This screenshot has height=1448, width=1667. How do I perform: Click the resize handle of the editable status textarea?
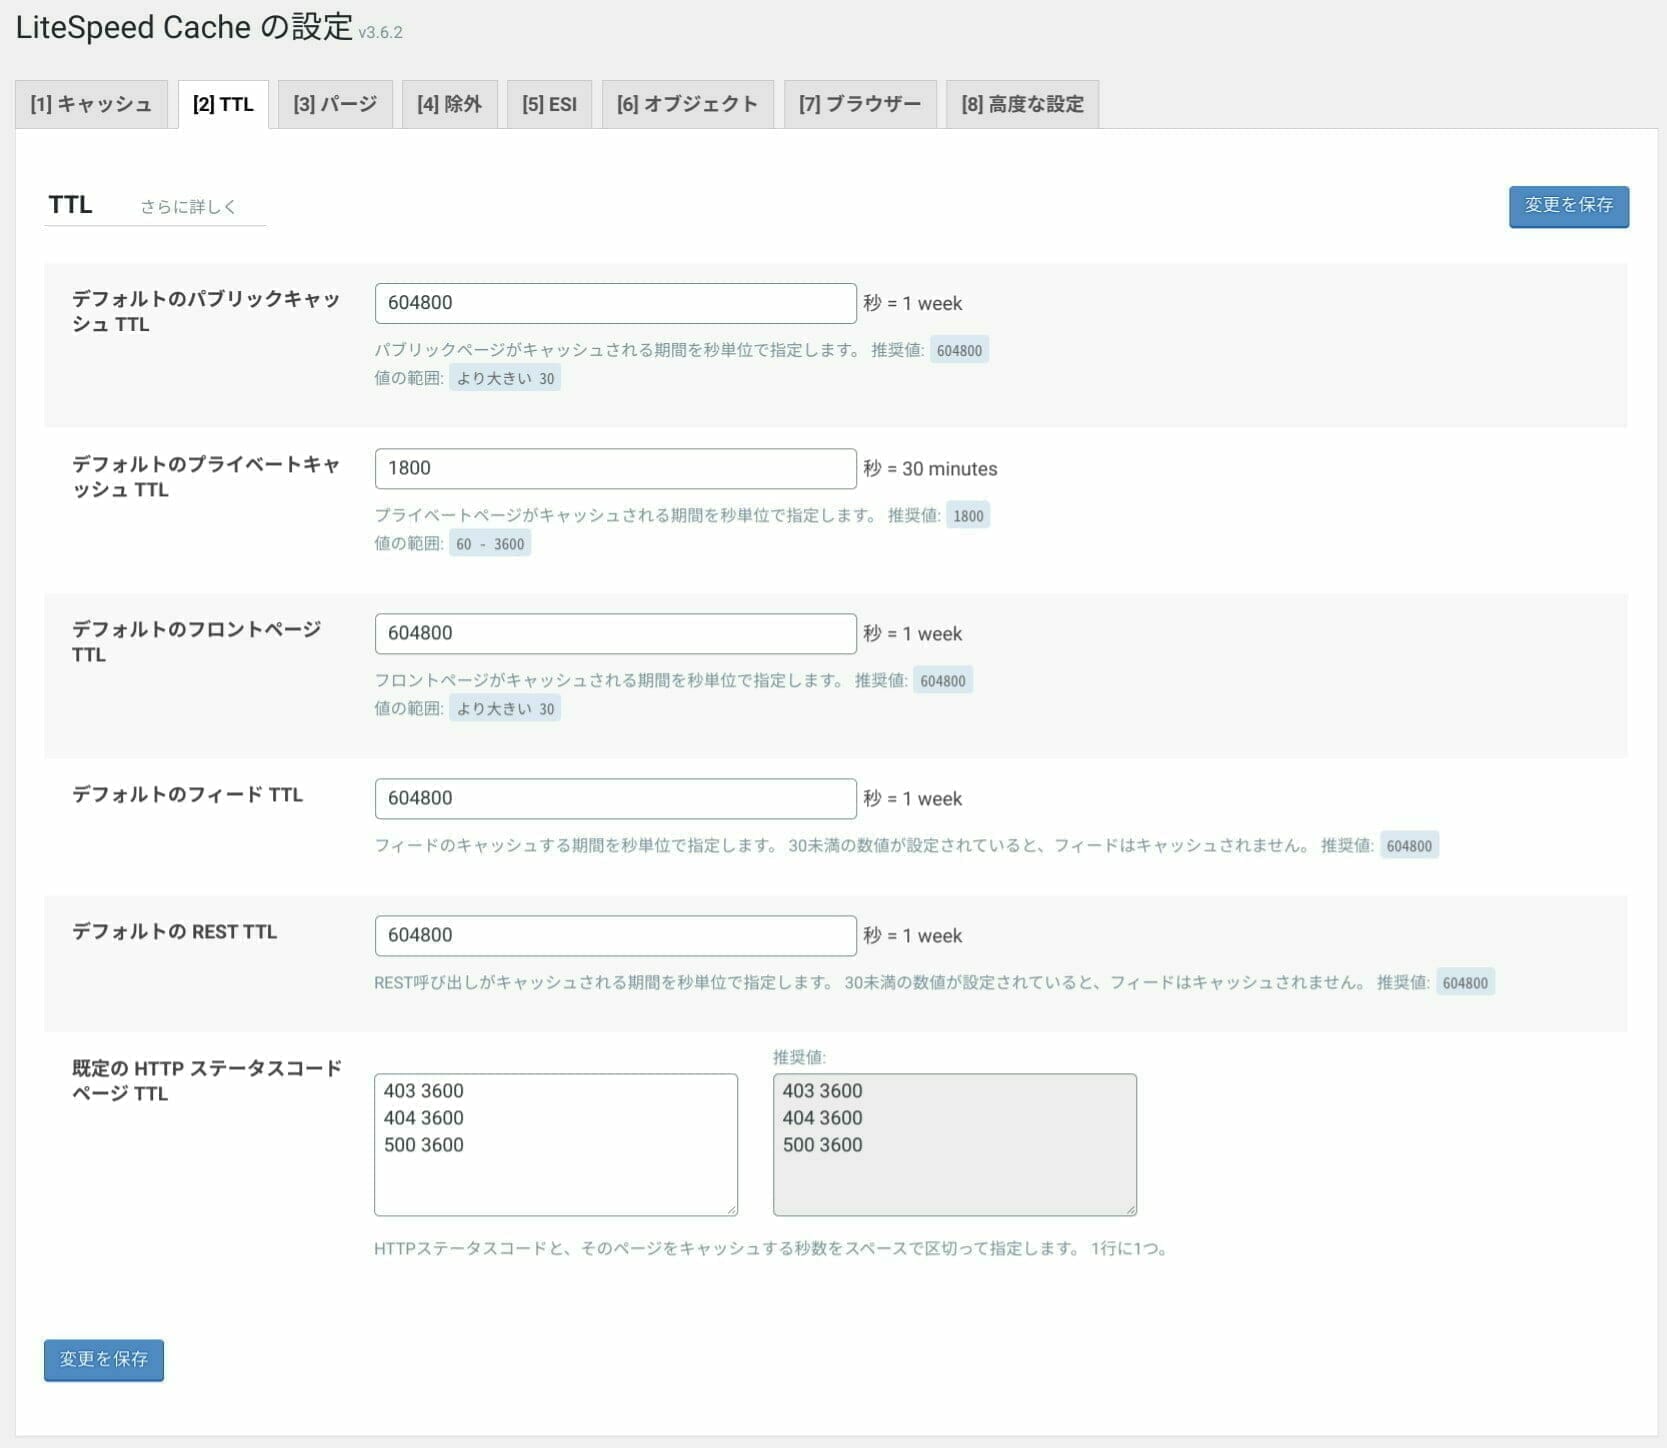point(731,1209)
